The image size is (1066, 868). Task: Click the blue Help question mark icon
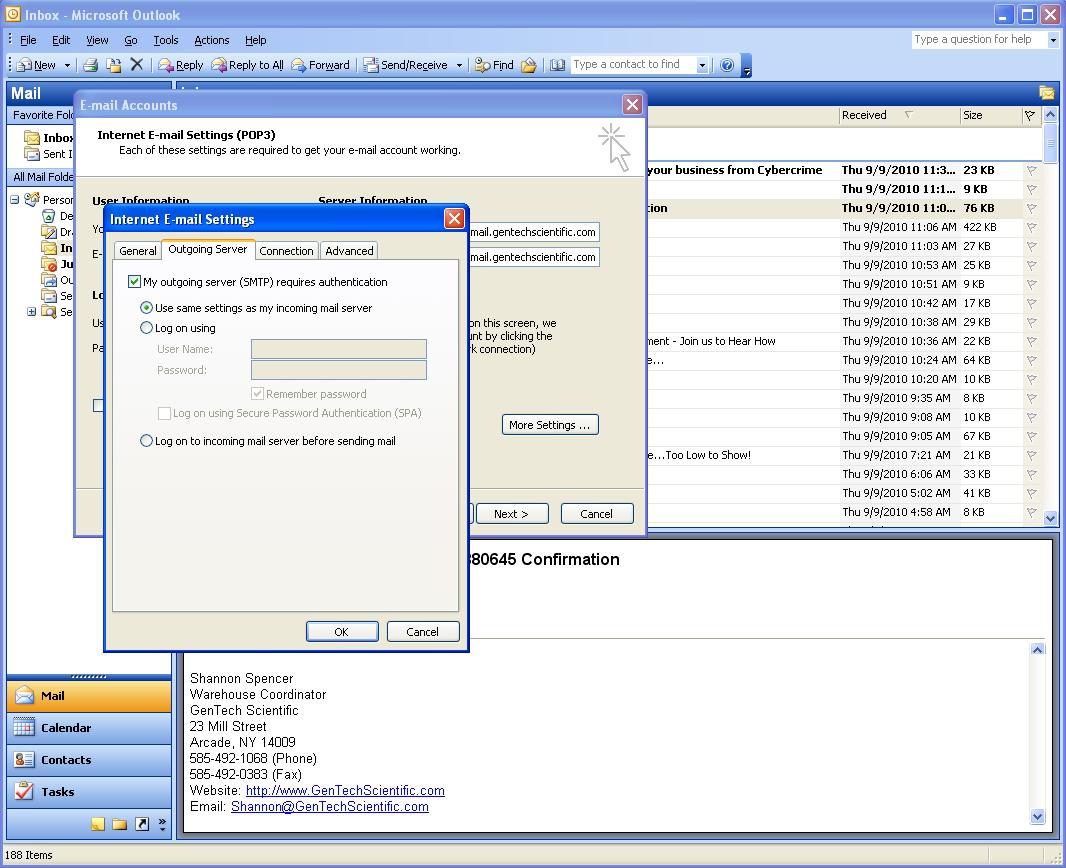[x=727, y=65]
